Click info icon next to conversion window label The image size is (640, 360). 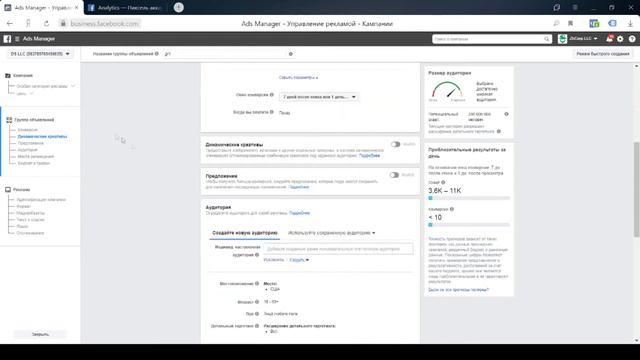(x=272, y=95)
